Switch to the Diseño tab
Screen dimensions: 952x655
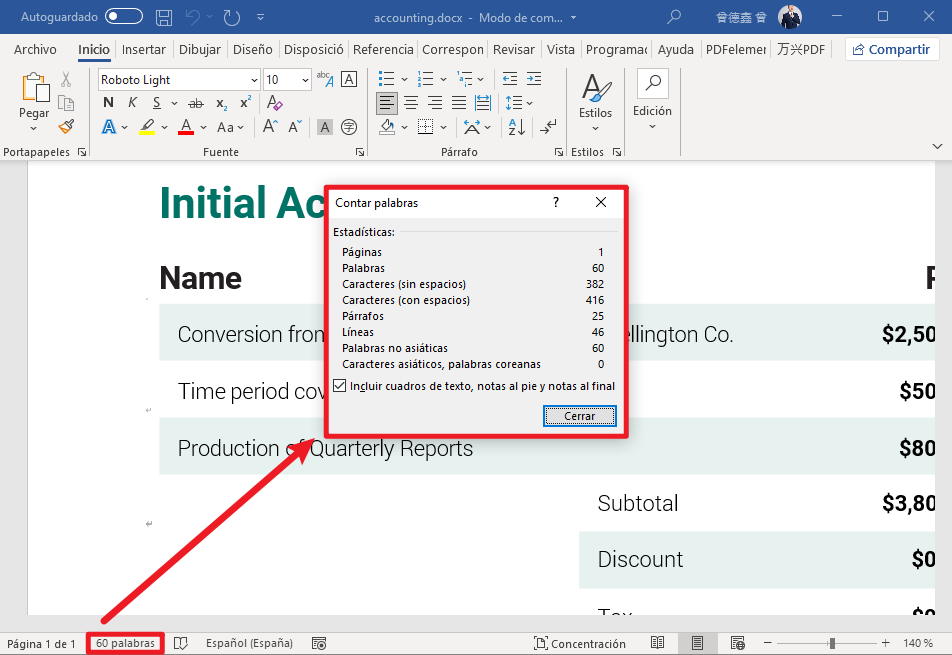coord(253,50)
